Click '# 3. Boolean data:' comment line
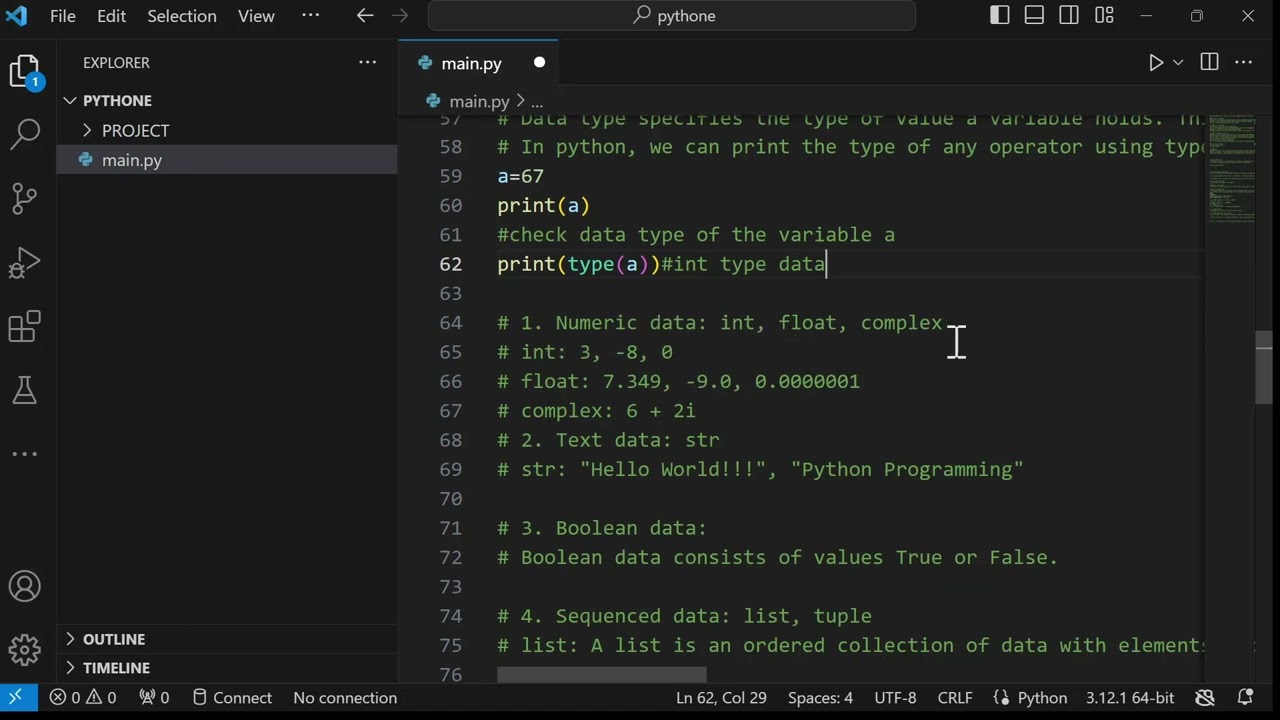The image size is (1280, 720). (x=602, y=528)
